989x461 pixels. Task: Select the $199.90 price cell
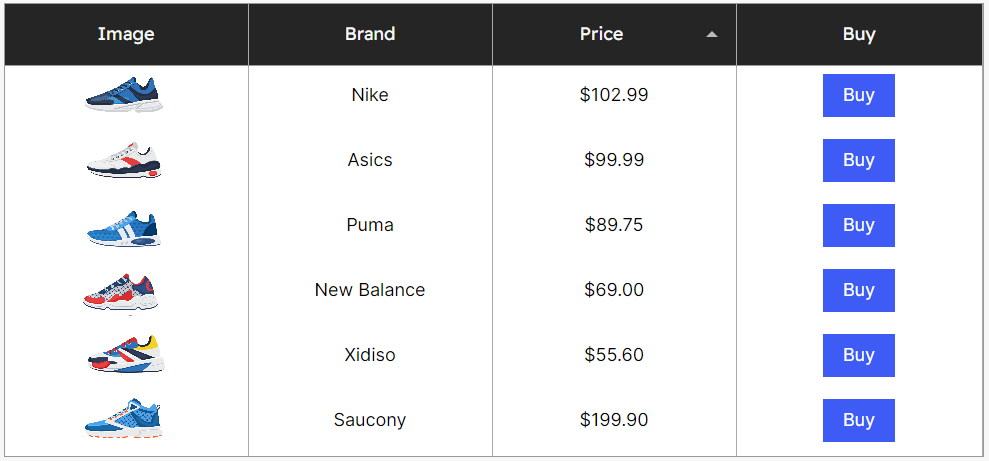pyautogui.click(x=614, y=420)
